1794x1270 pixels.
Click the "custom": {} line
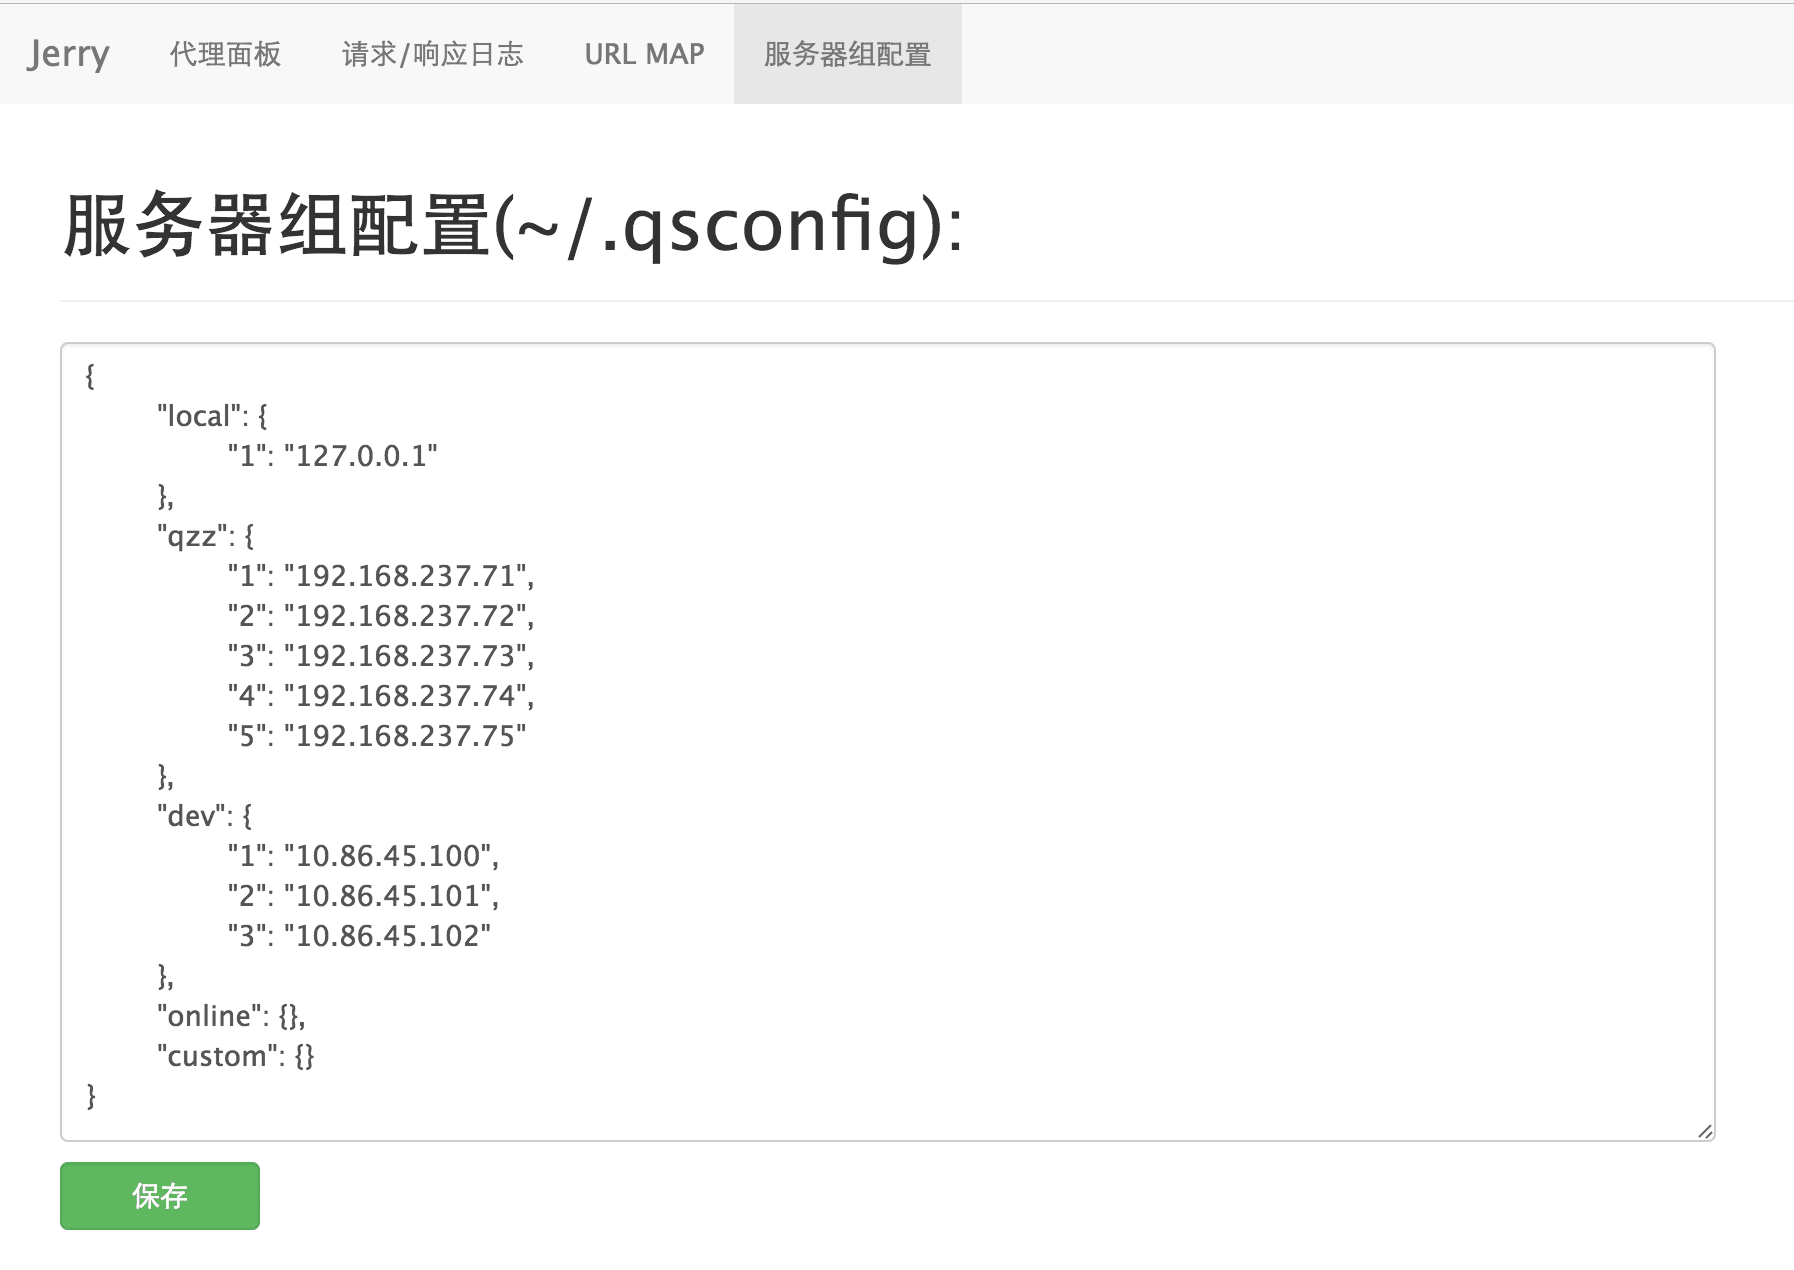[x=235, y=1056]
